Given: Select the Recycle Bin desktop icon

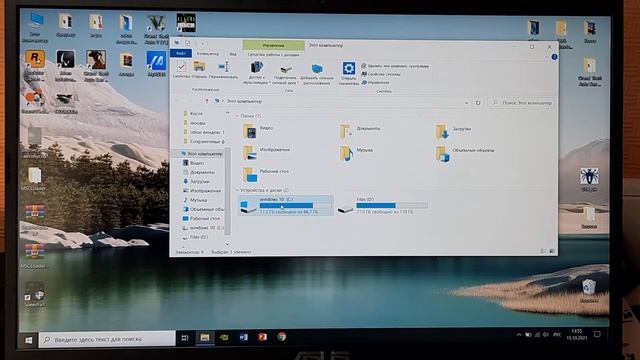Looking at the screenshot, I should click(x=589, y=291).
